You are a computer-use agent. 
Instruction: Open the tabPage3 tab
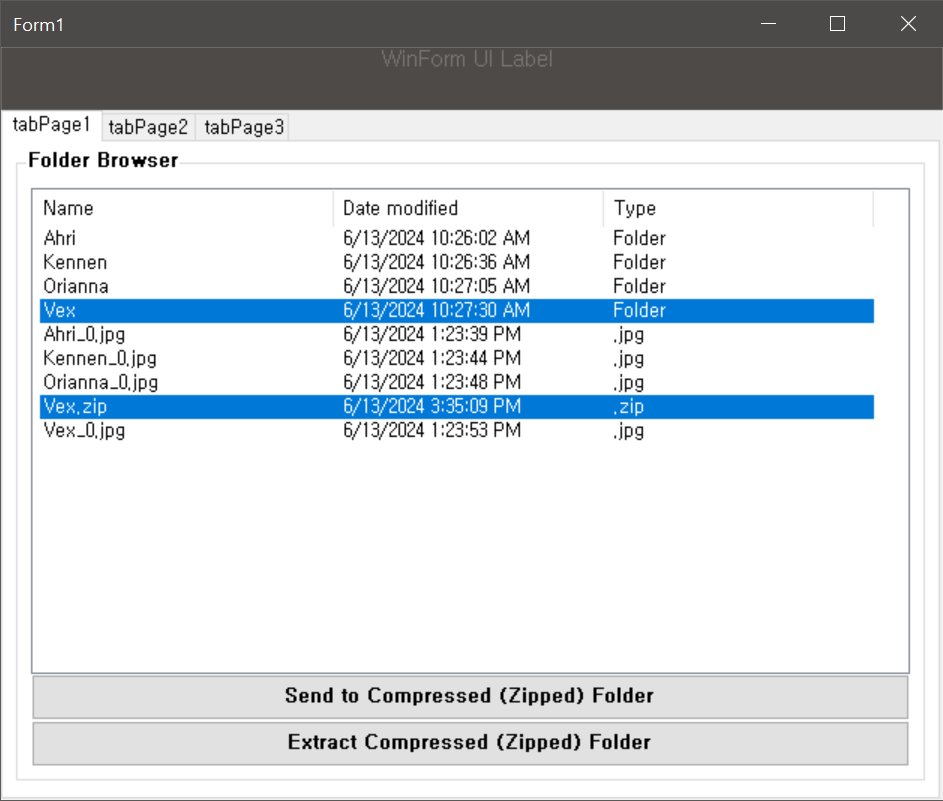pos(244,127)
